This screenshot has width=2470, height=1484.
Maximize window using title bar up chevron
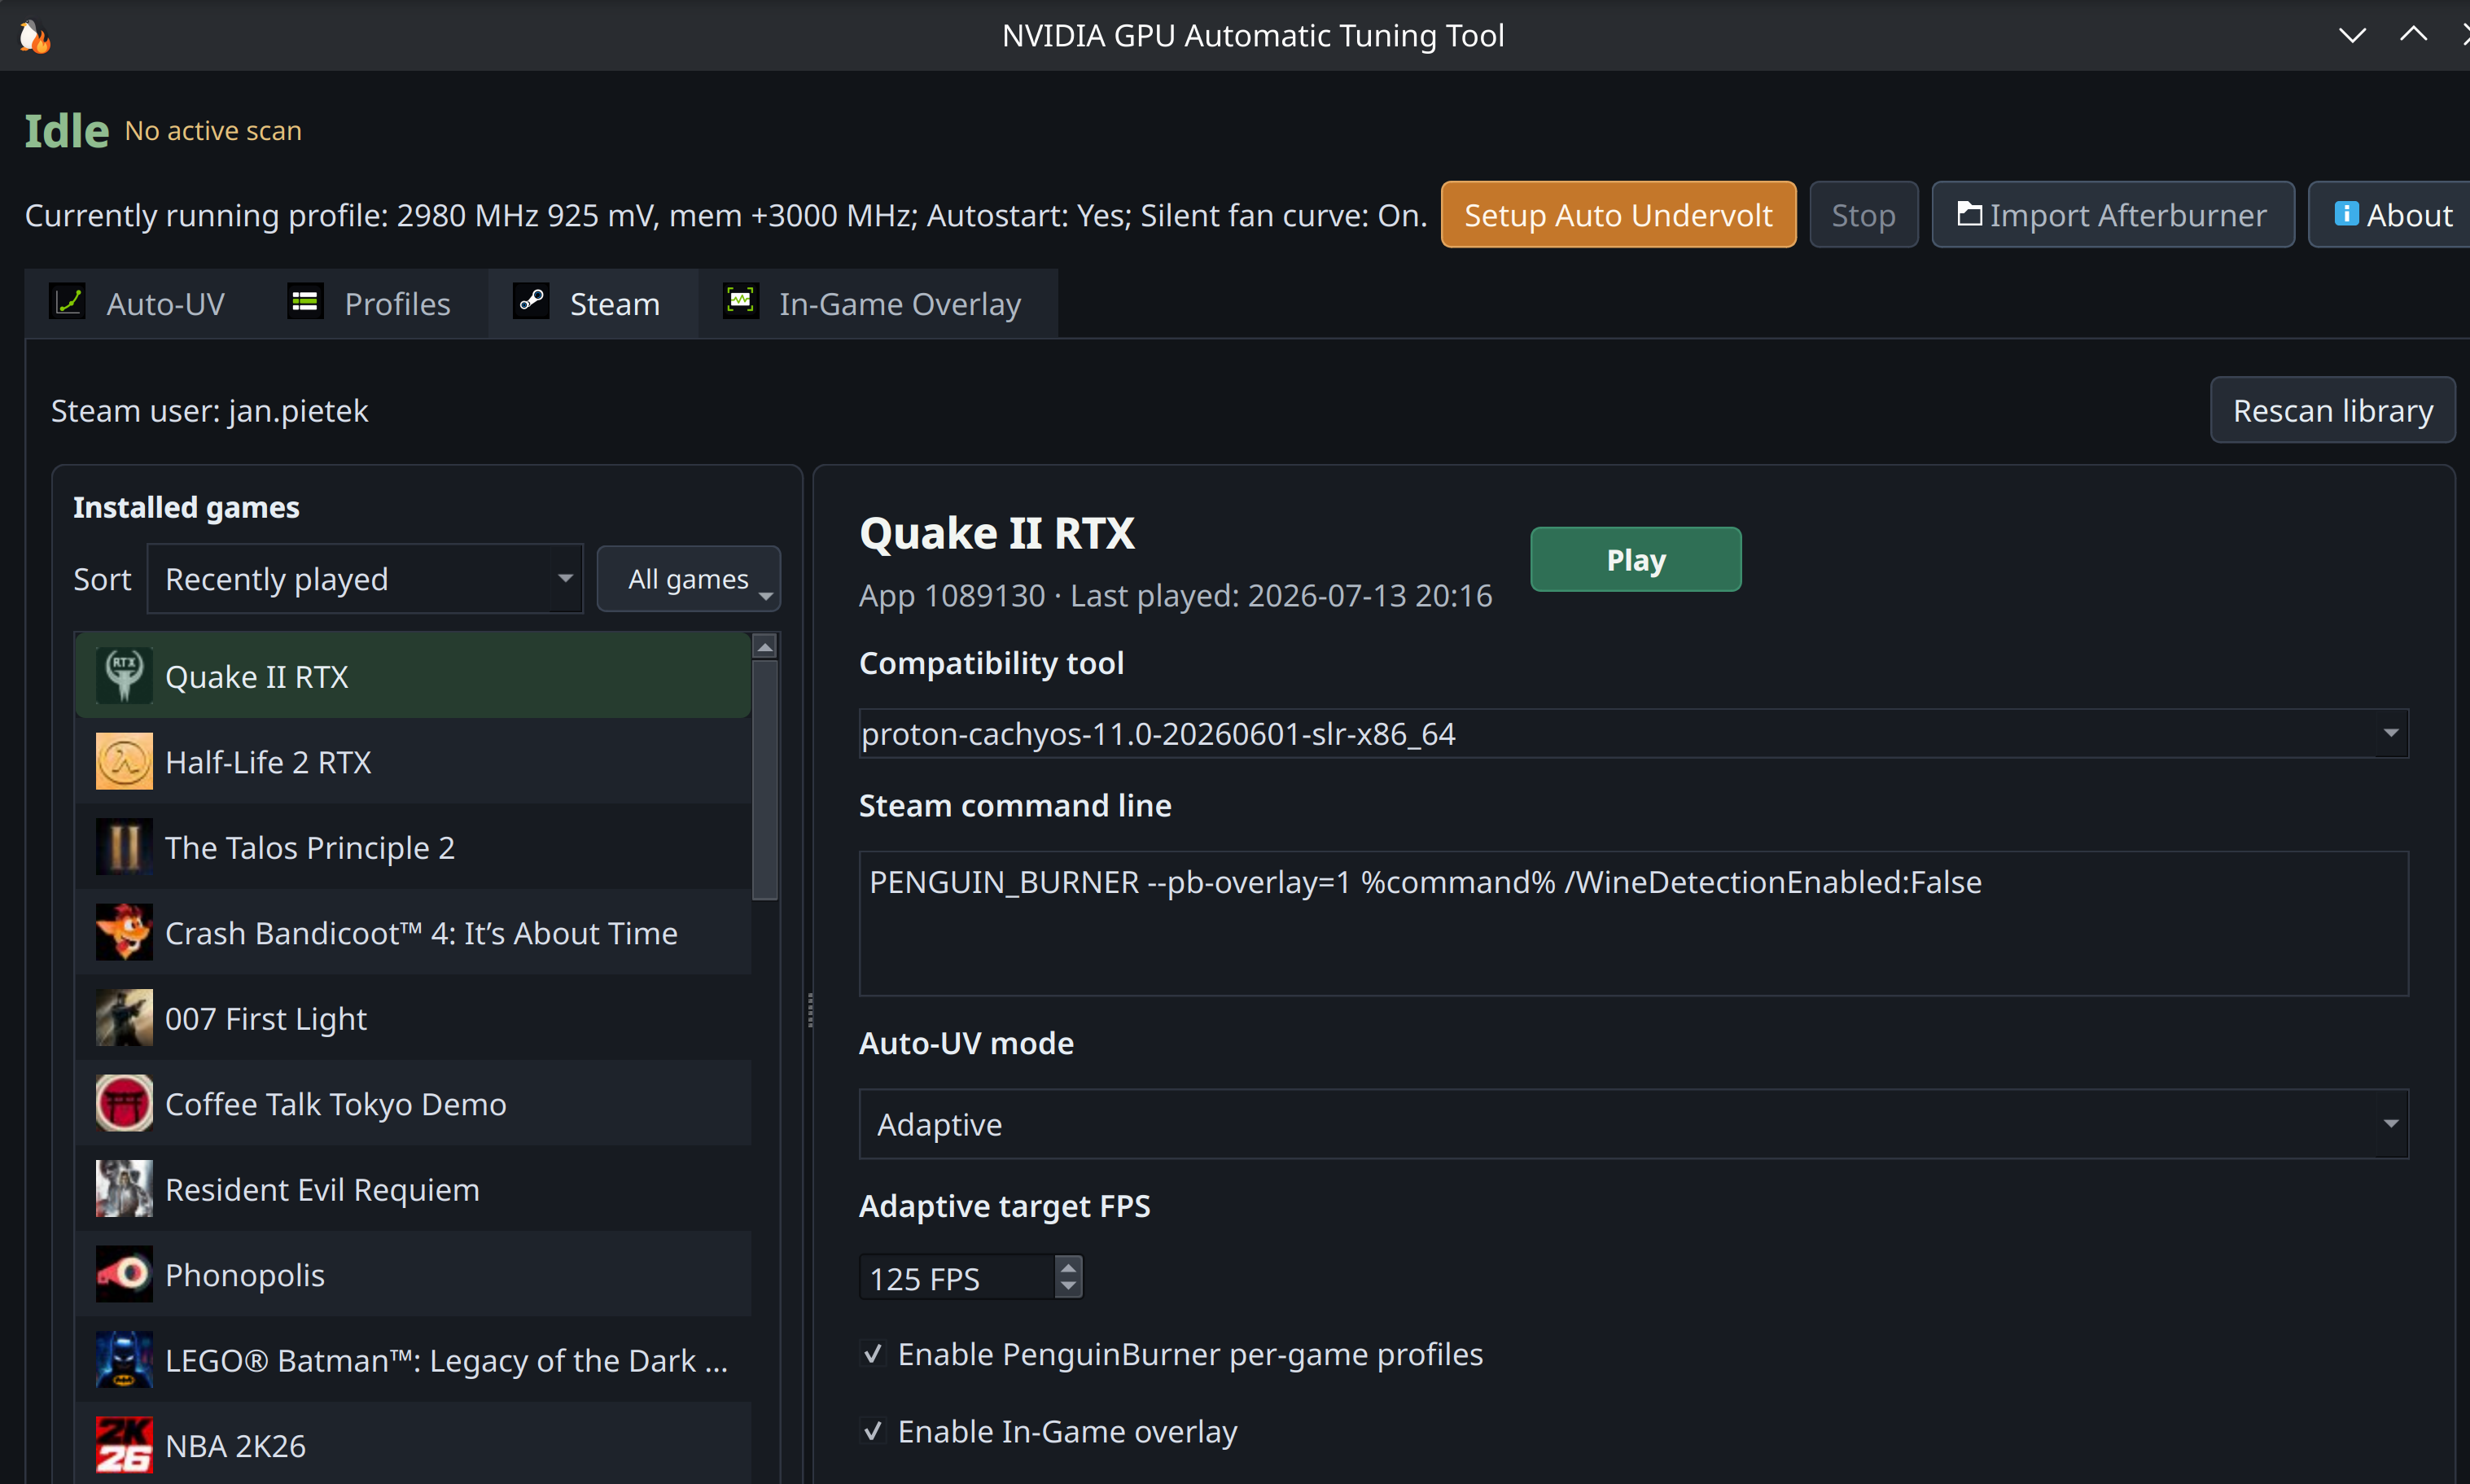2413,34
